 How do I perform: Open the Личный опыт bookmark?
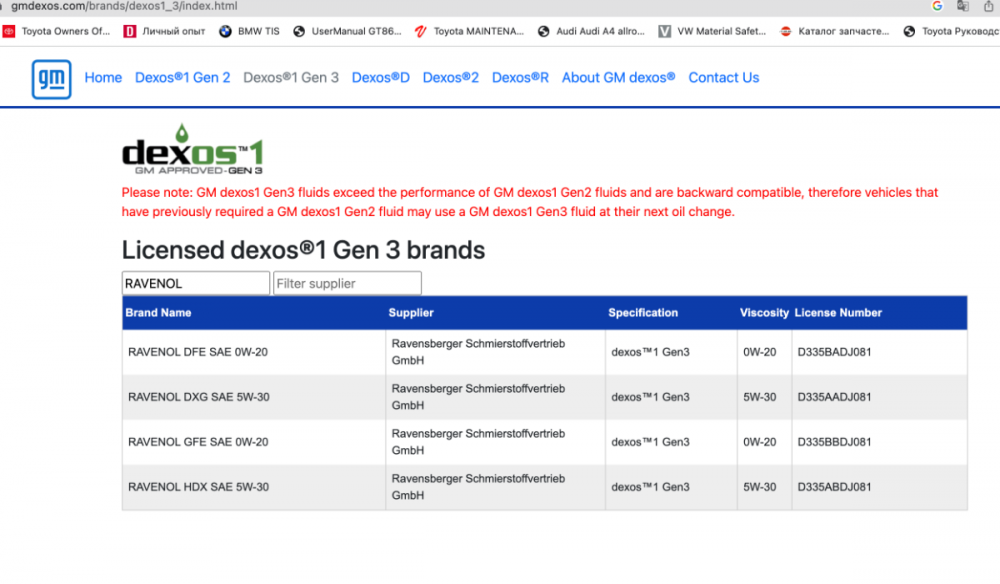pos(164,31)
